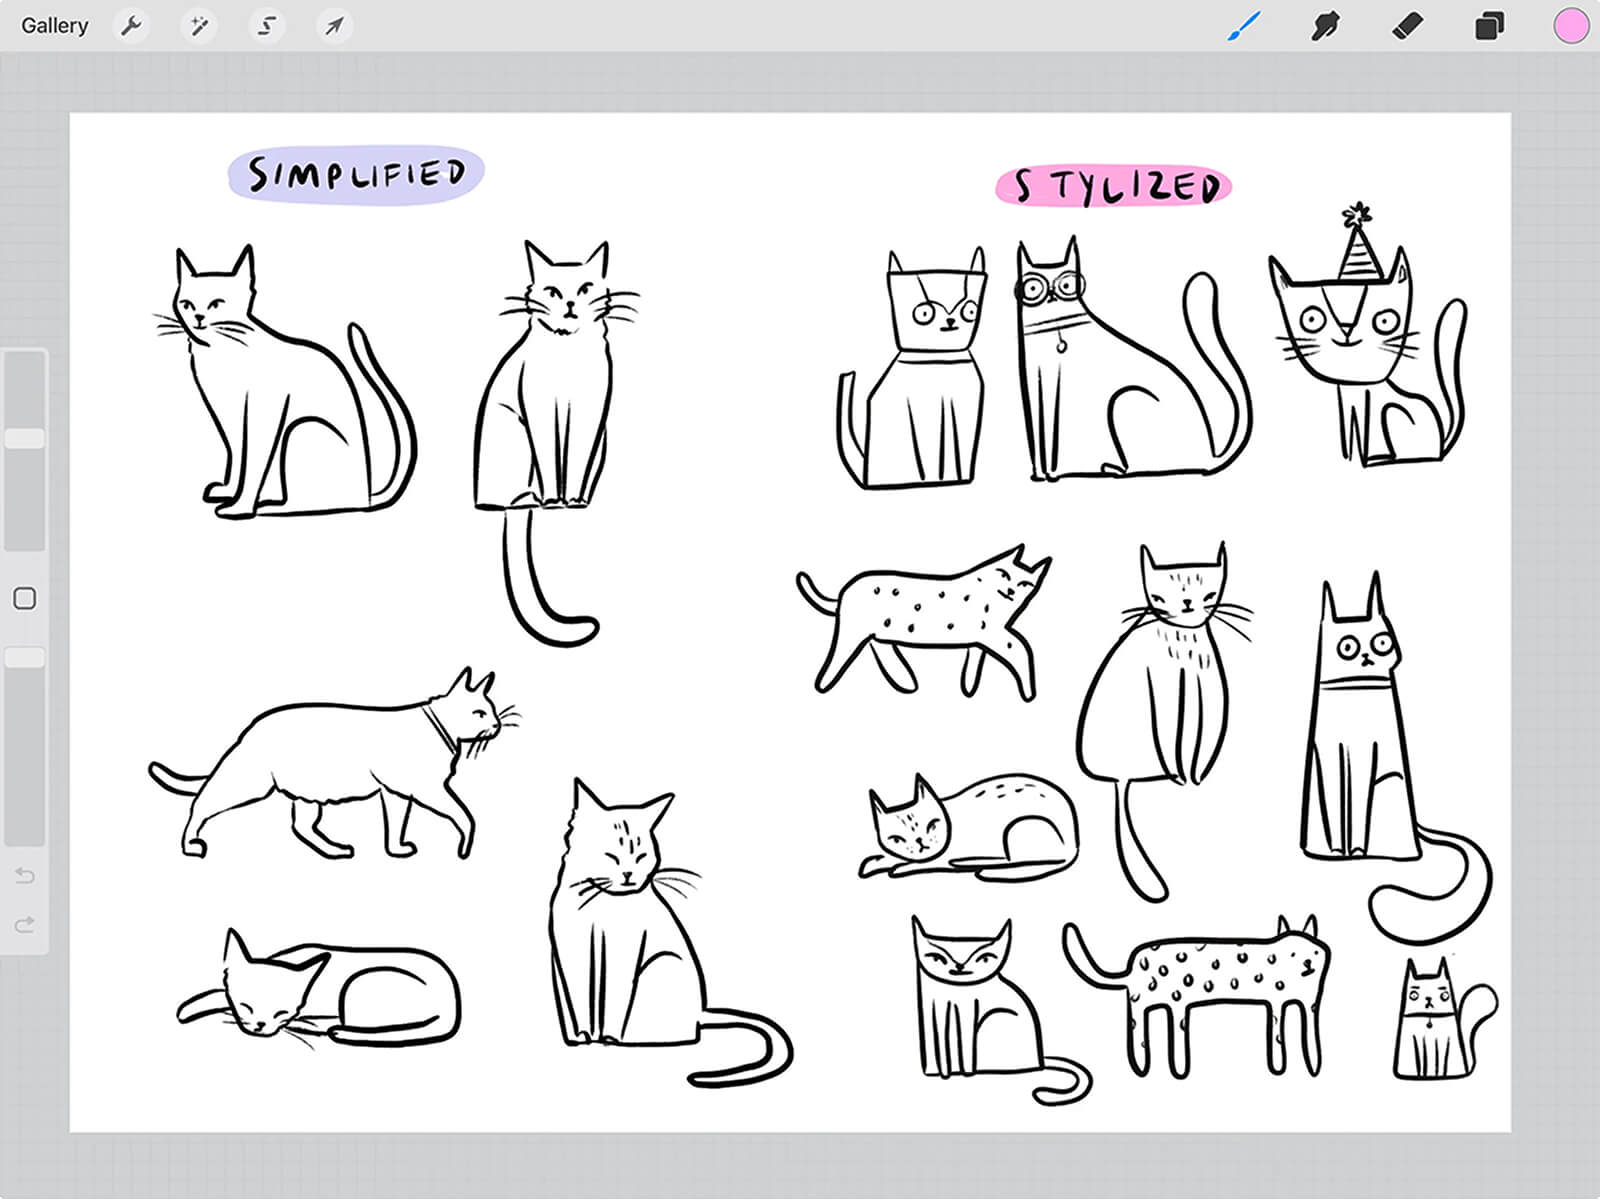Open the pink active color picker

click(1571, 26)
